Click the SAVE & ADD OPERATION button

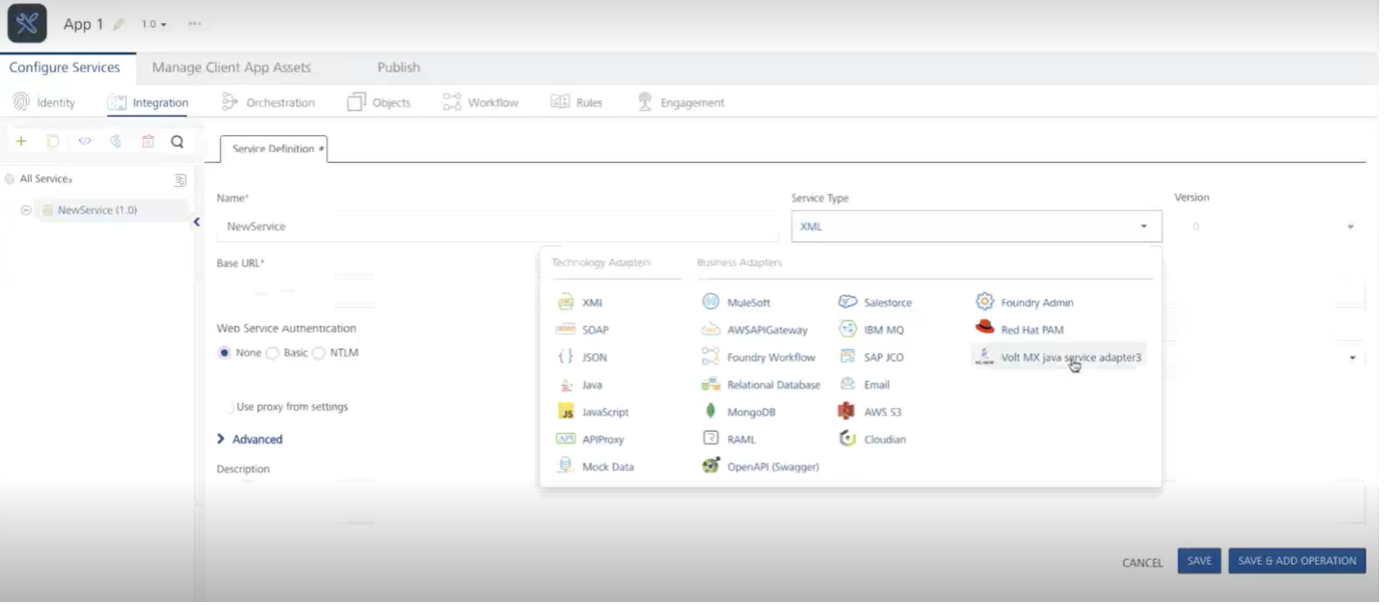pyautogui.click(x=1297, y=561)
